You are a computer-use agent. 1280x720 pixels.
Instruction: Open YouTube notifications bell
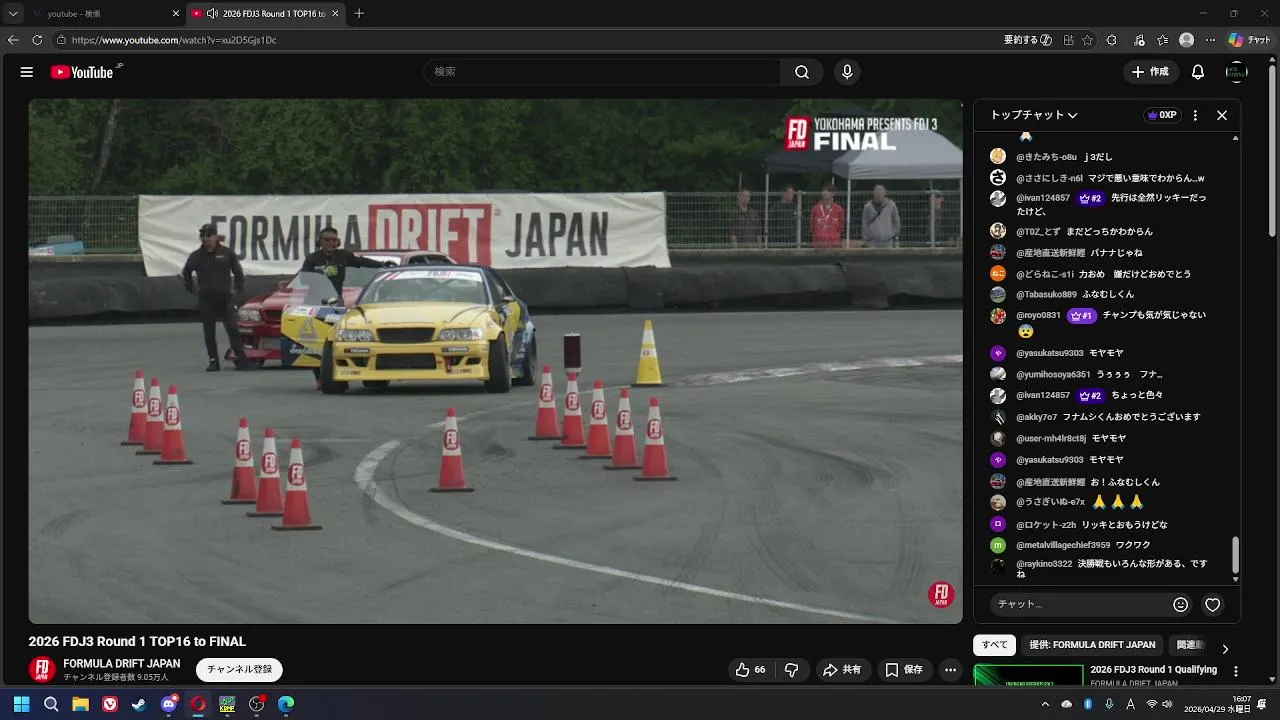[x=1198, y=72]
